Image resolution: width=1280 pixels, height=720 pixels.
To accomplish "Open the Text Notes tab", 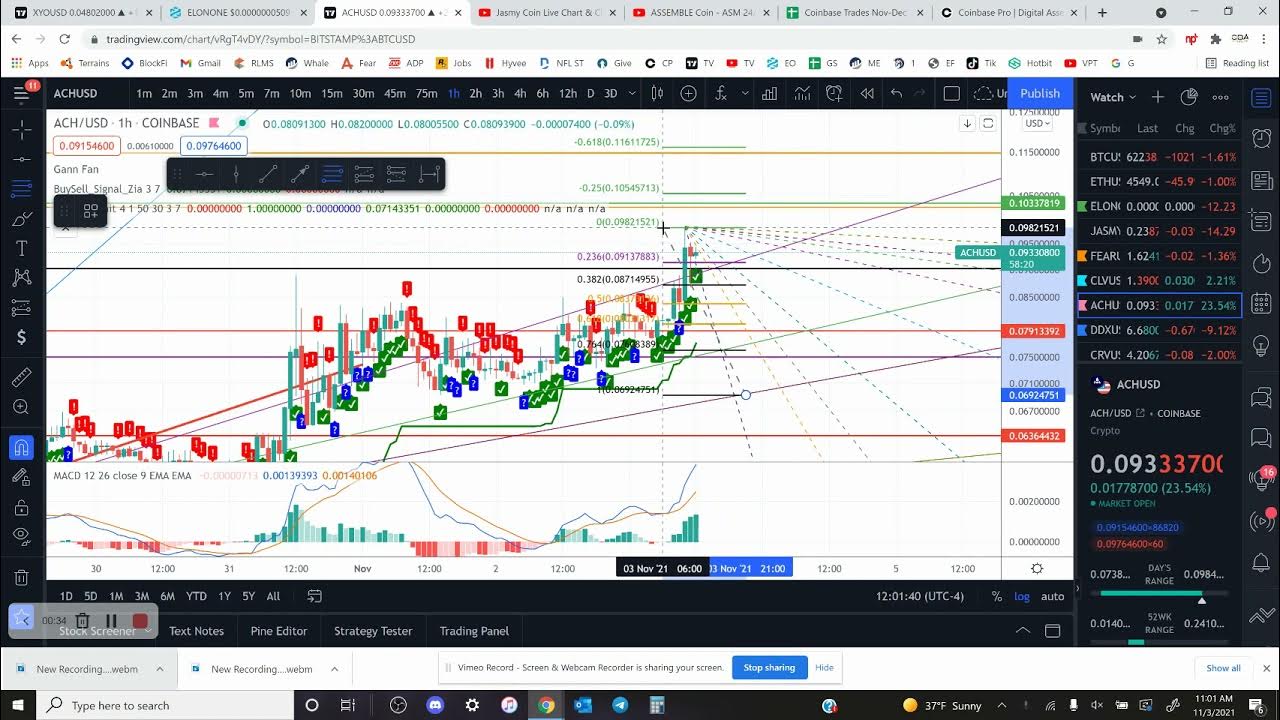I will click(196, 631).
